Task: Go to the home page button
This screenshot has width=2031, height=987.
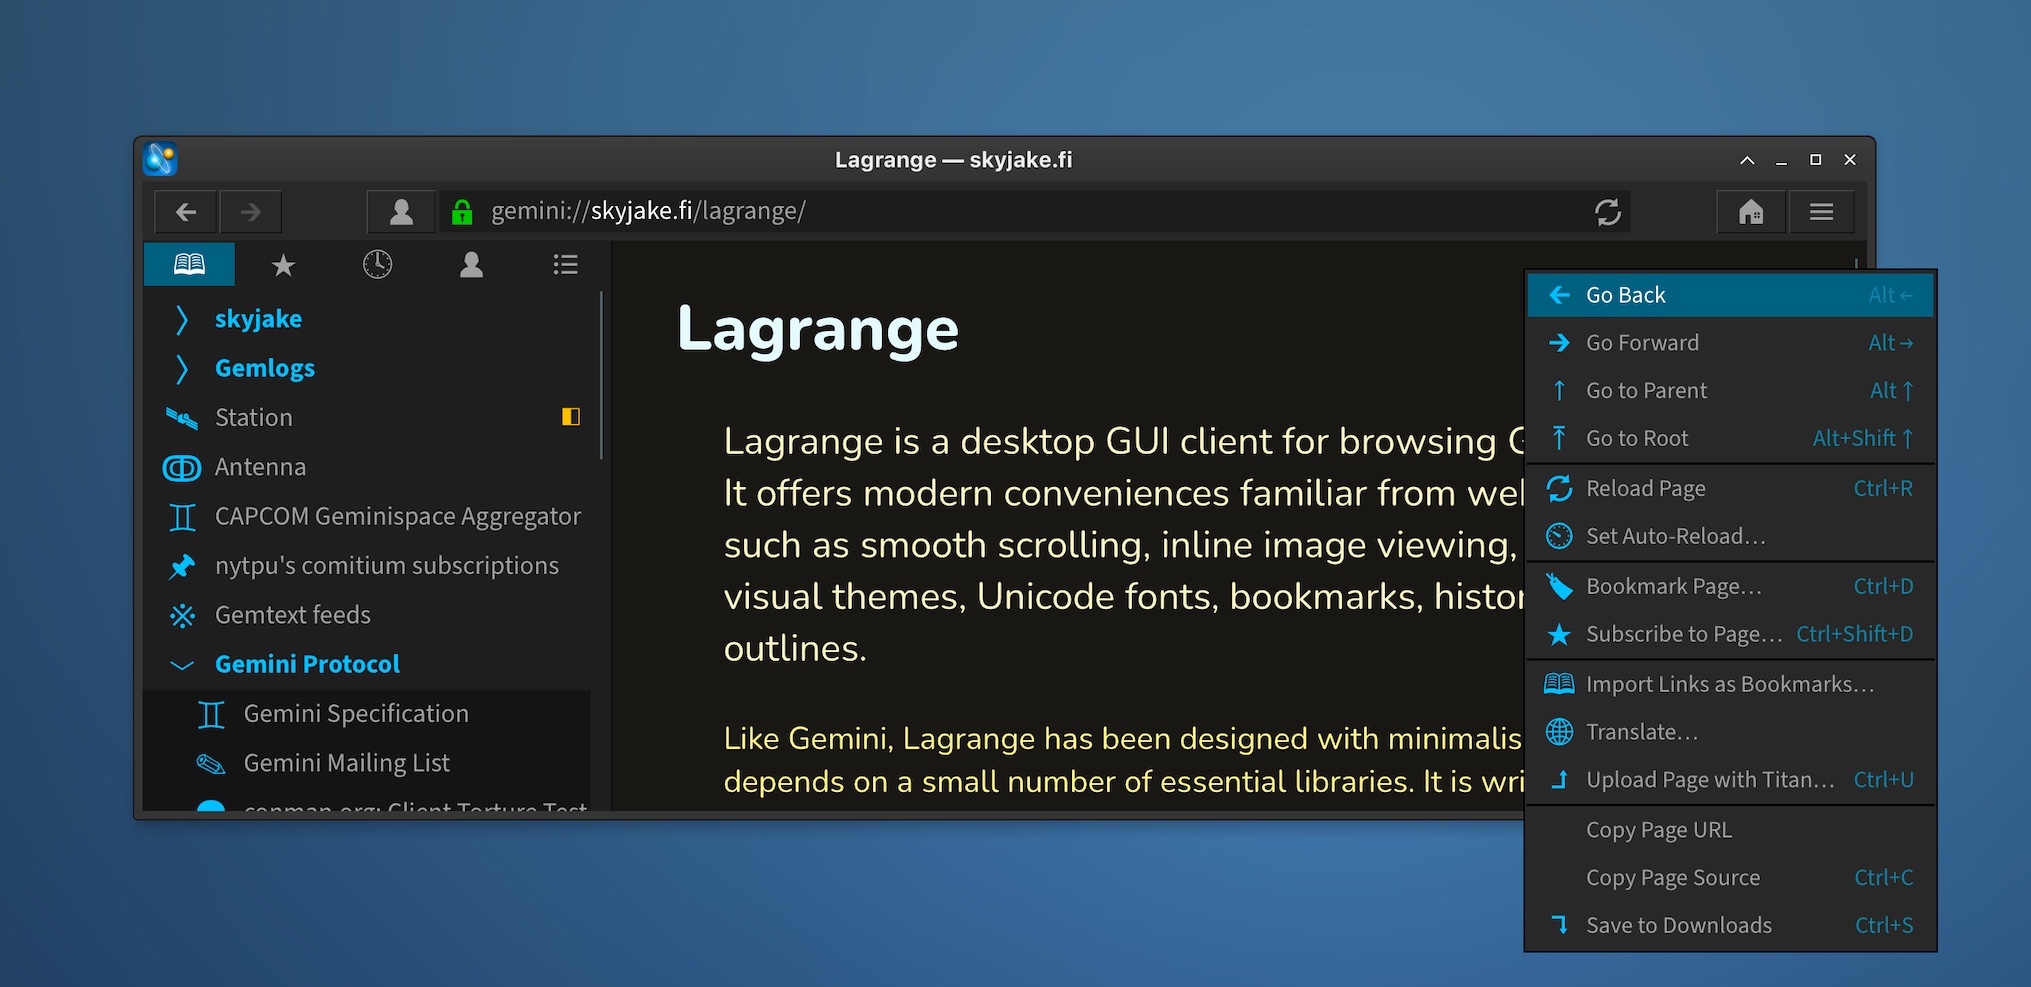Action: point(1751,212)
